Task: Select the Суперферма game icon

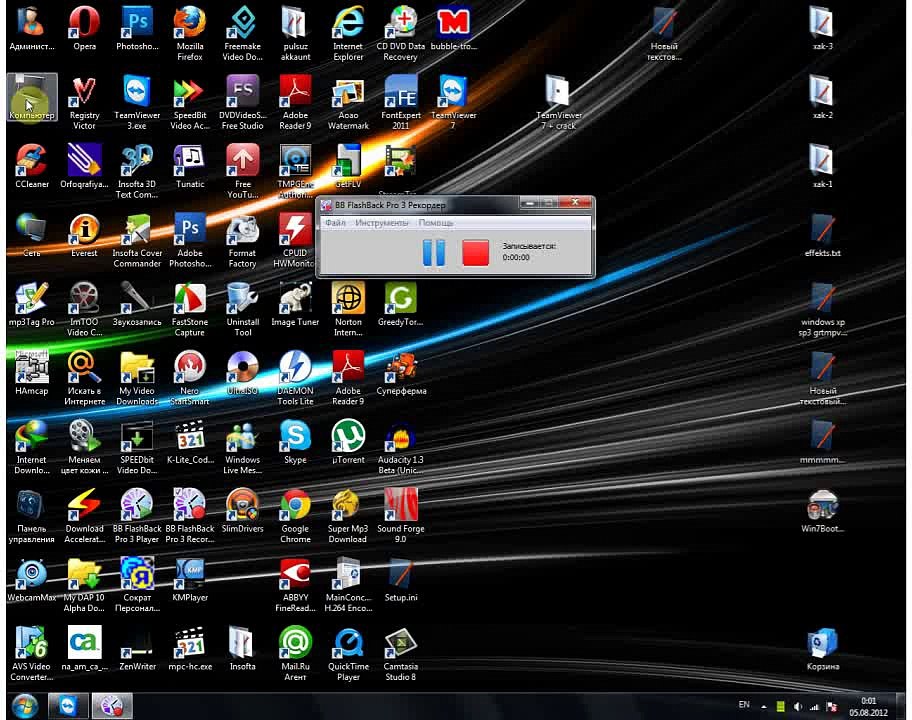Action: (x=400, y=373)
